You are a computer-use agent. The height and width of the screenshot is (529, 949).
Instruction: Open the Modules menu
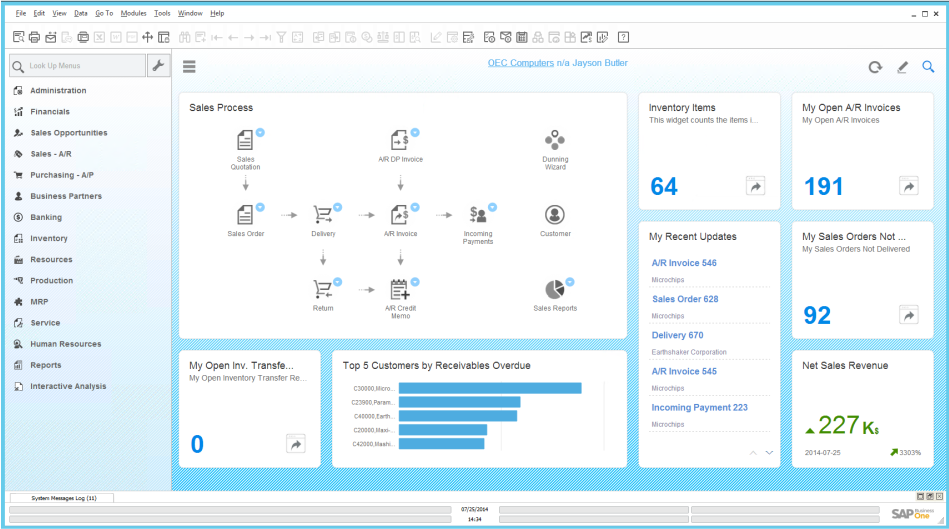click(133, 13)
